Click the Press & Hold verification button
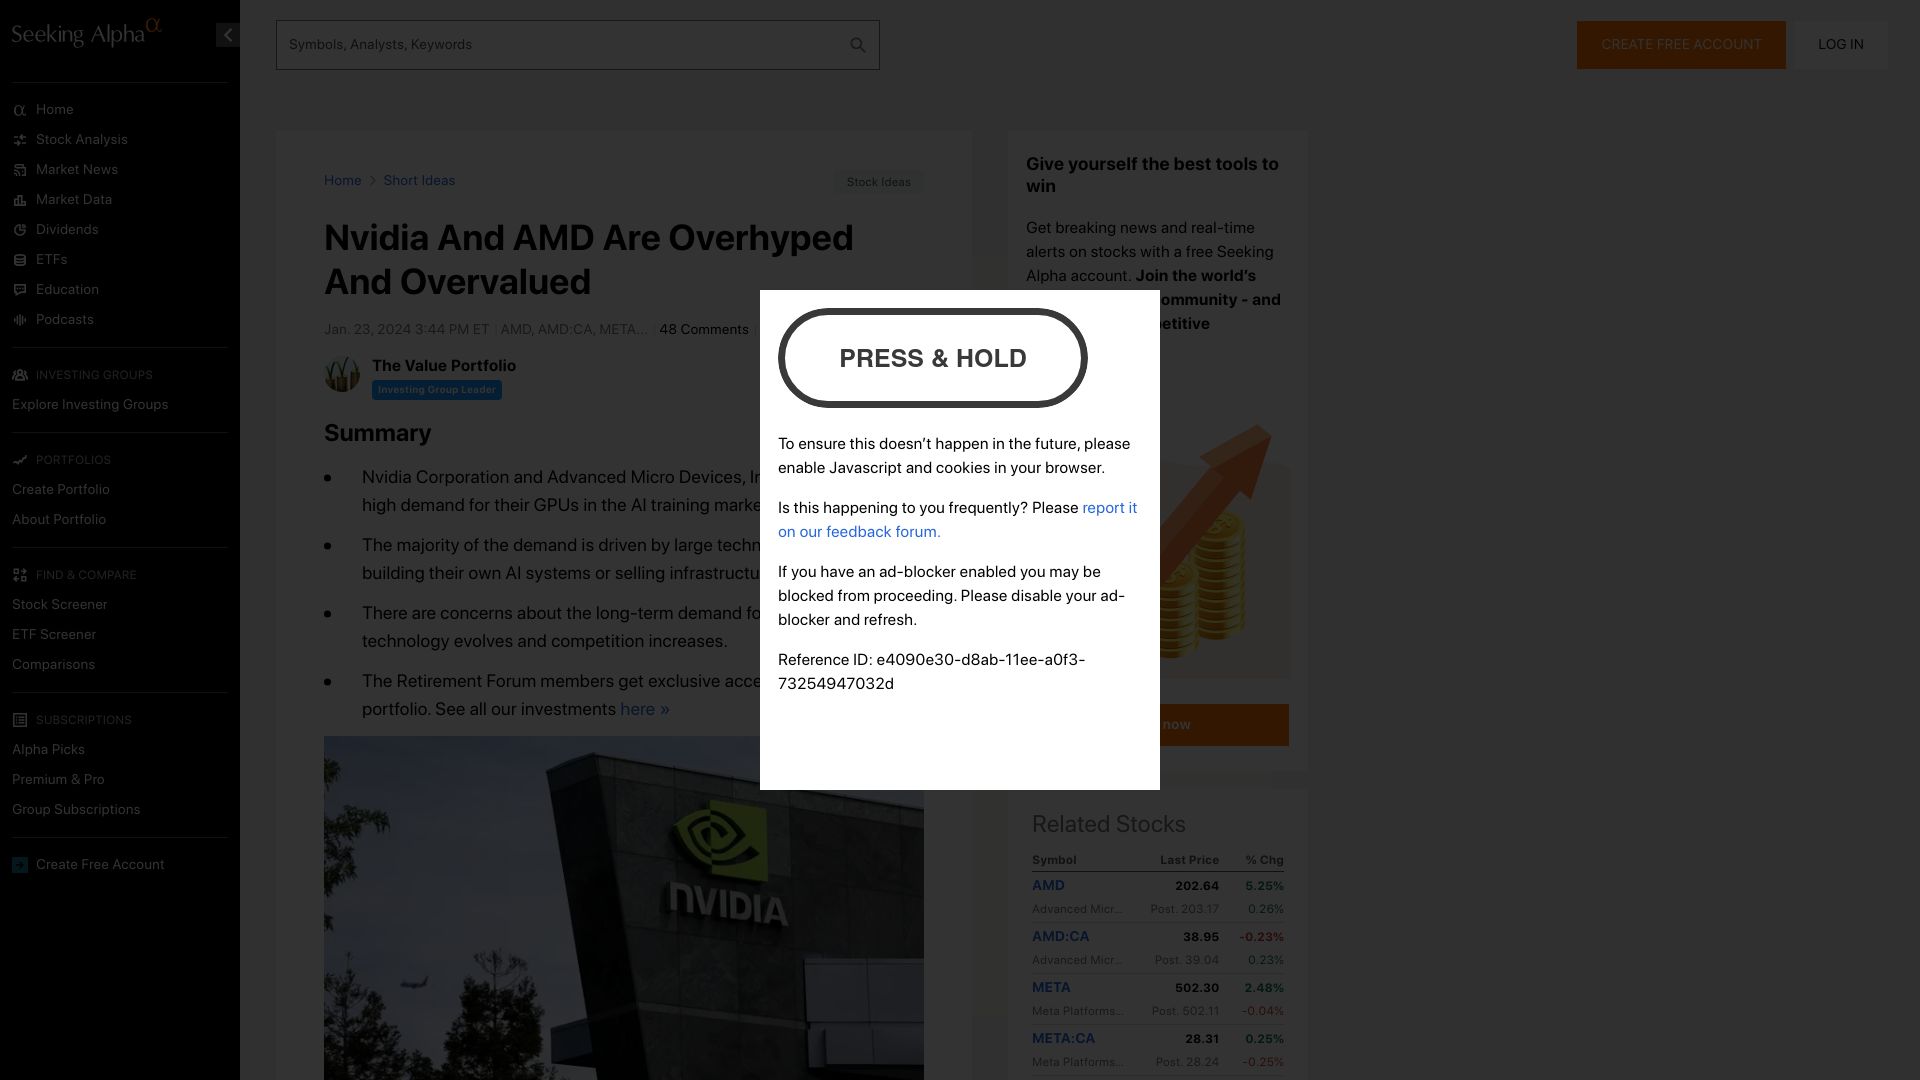This screenshot has height=1080, width=1920. 933,358
